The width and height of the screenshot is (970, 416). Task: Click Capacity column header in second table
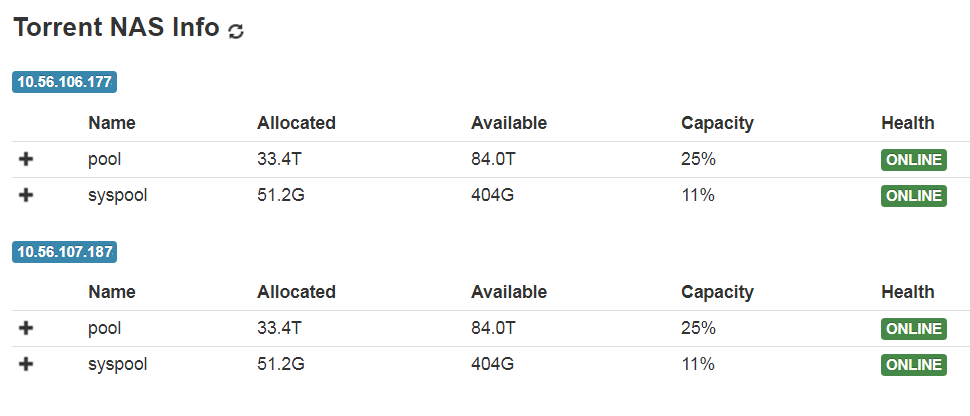[x=717, y=292]
